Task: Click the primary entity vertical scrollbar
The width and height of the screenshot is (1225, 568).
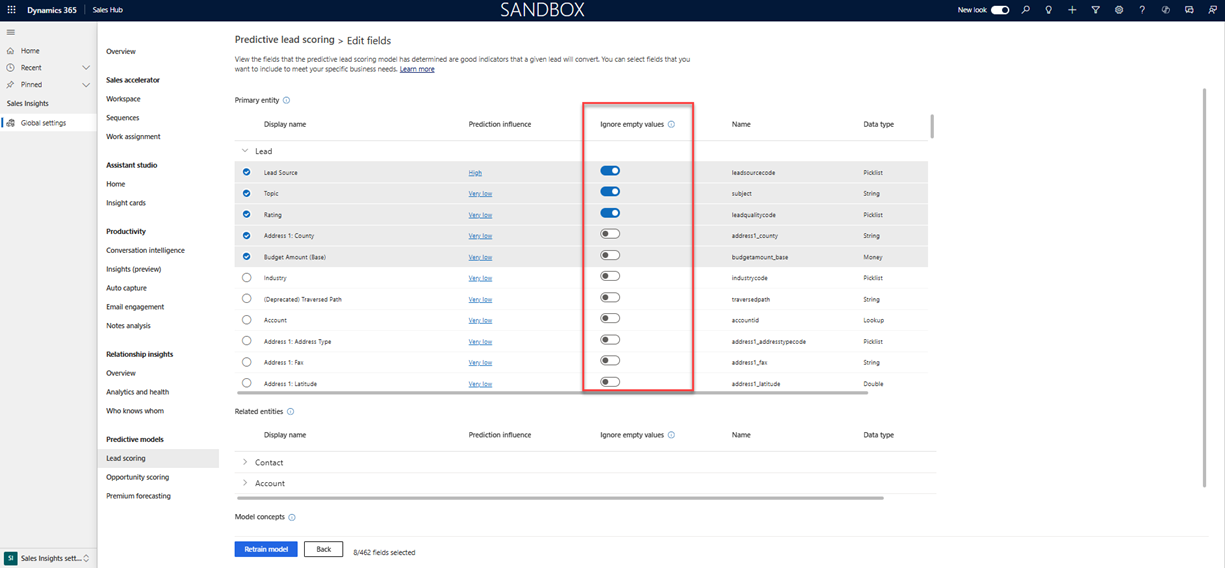Action: click(x=932, y=126)
